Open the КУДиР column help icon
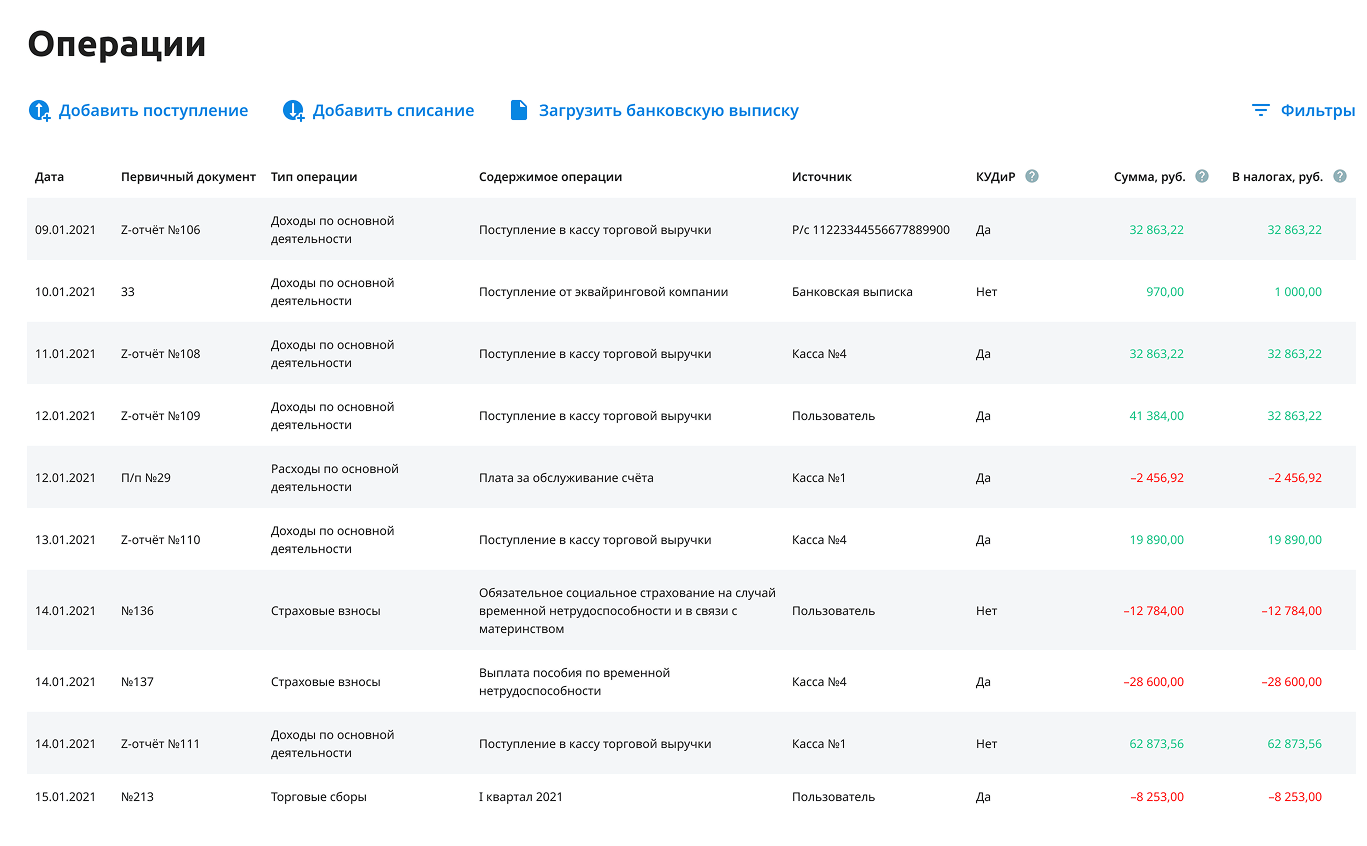1367x846 pixels. 1031,176
